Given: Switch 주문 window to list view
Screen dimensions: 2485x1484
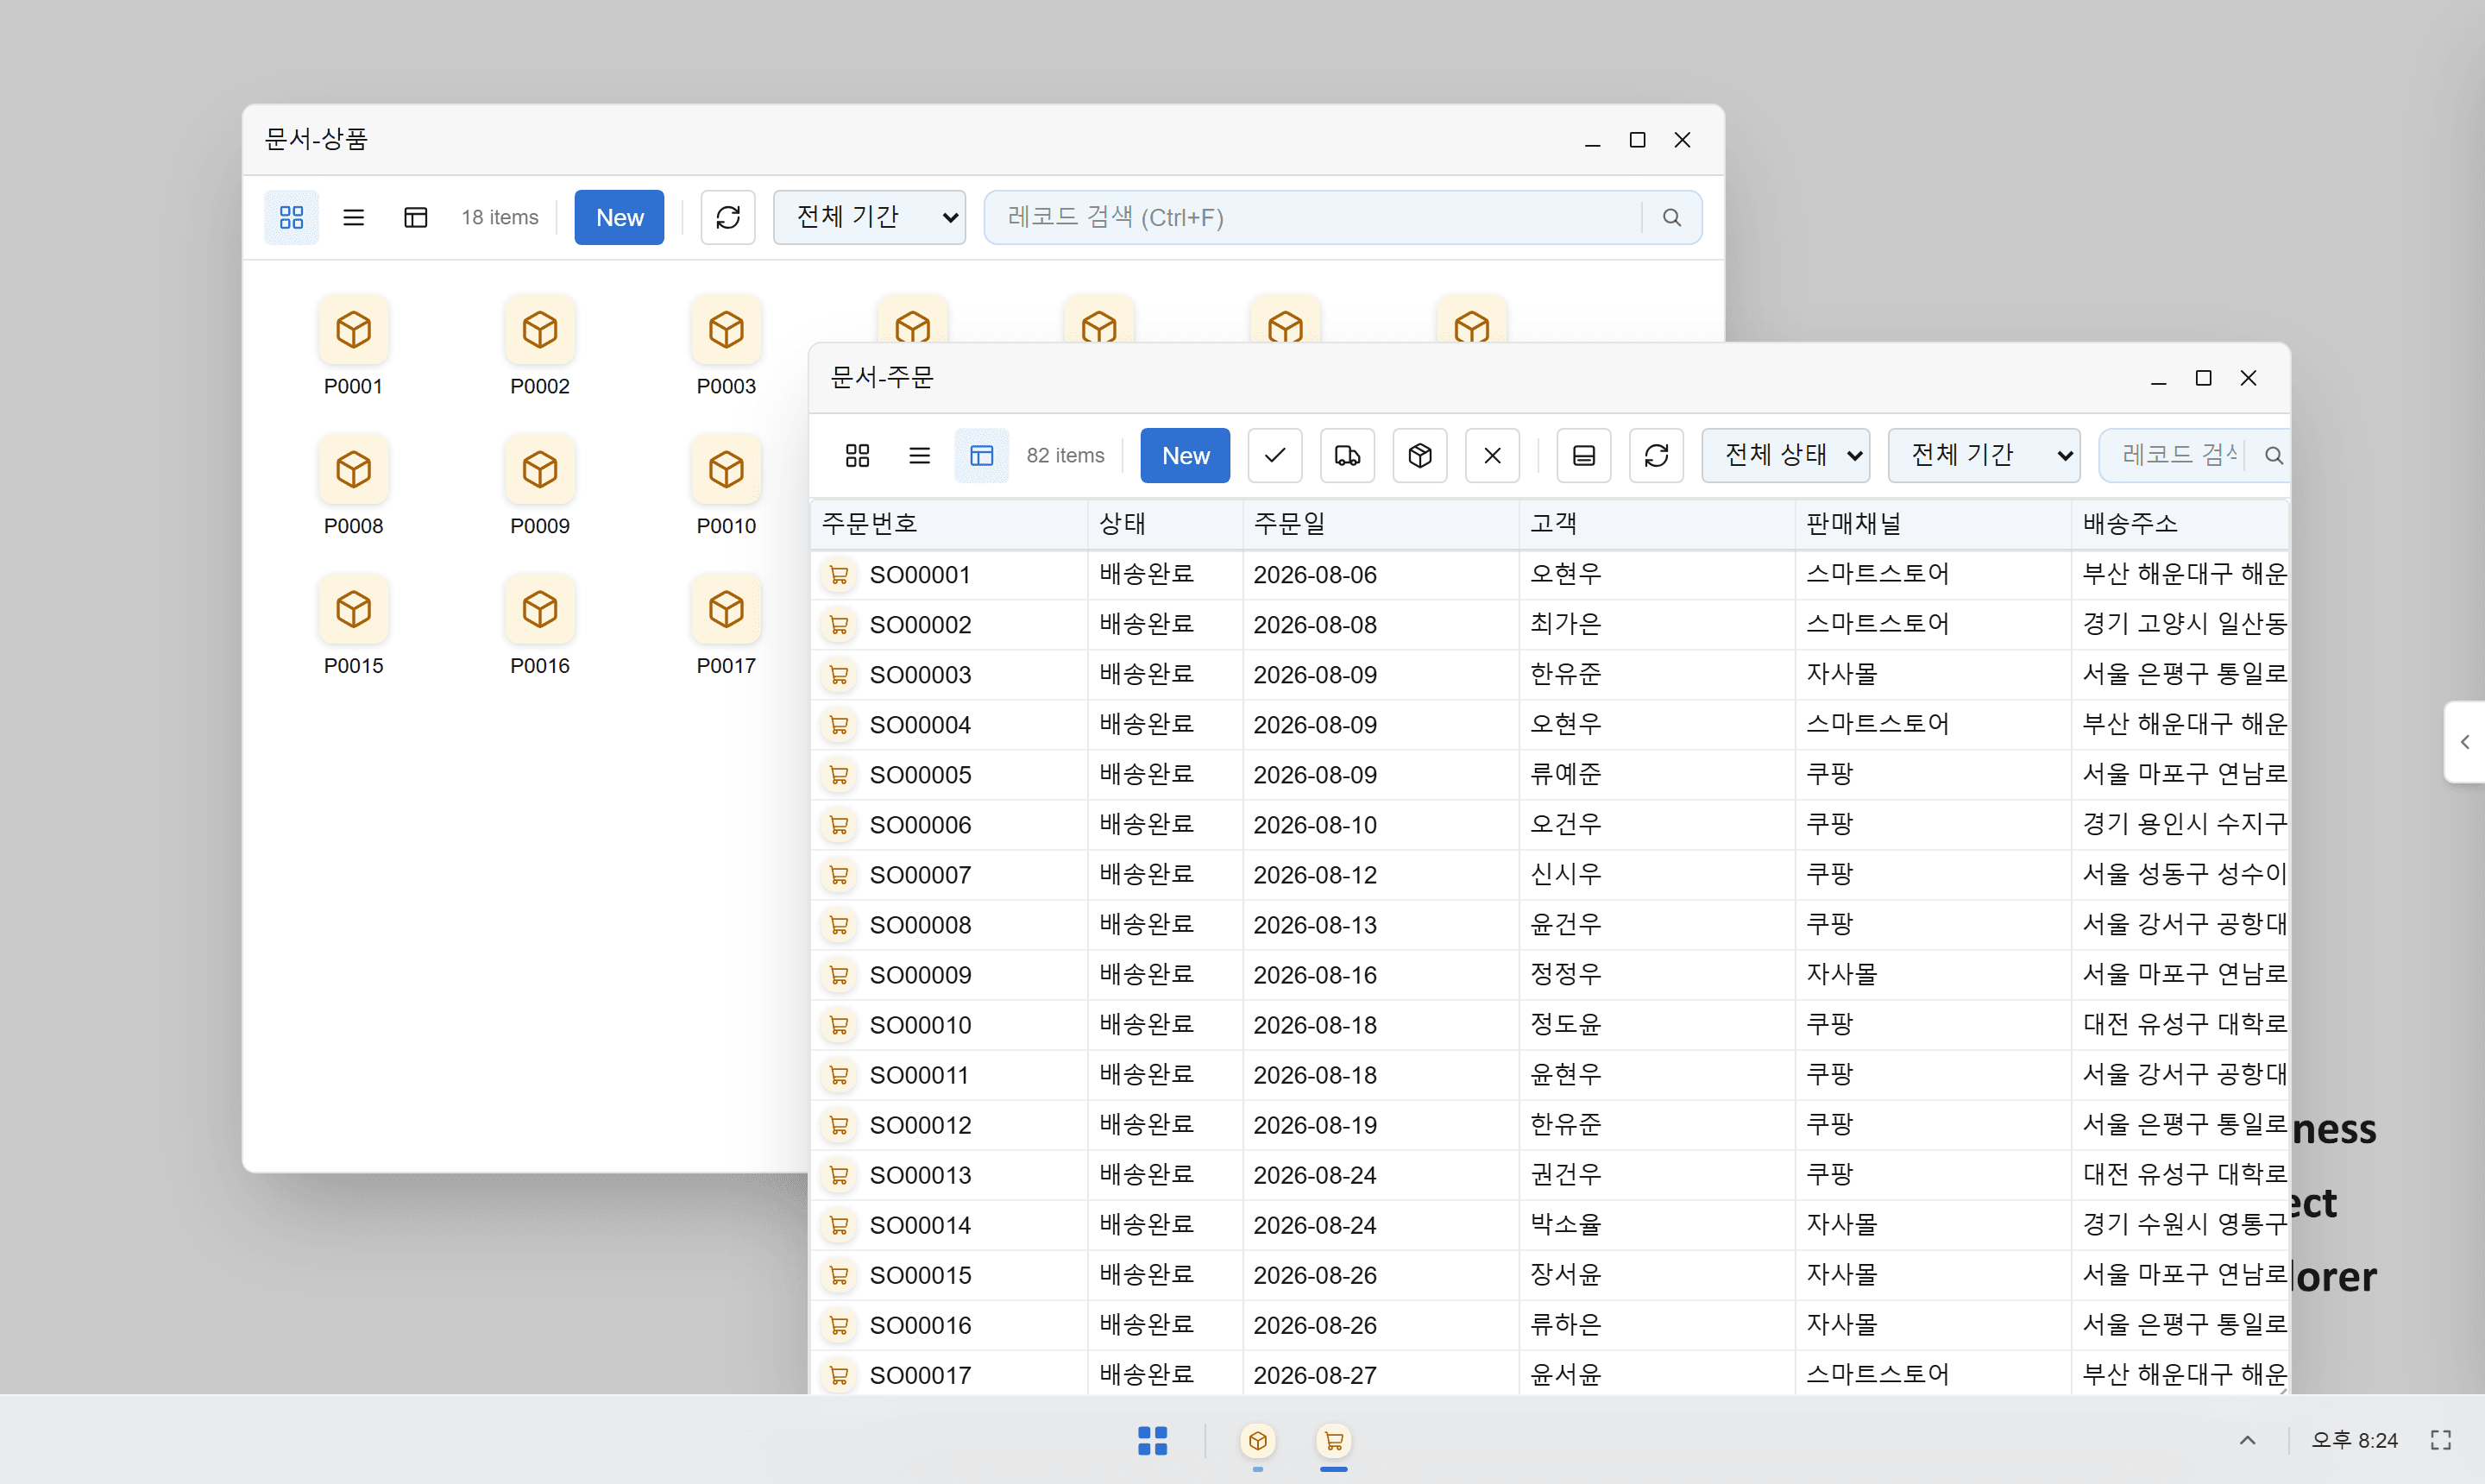Looking at the screenshot, I should click(919, 455).
